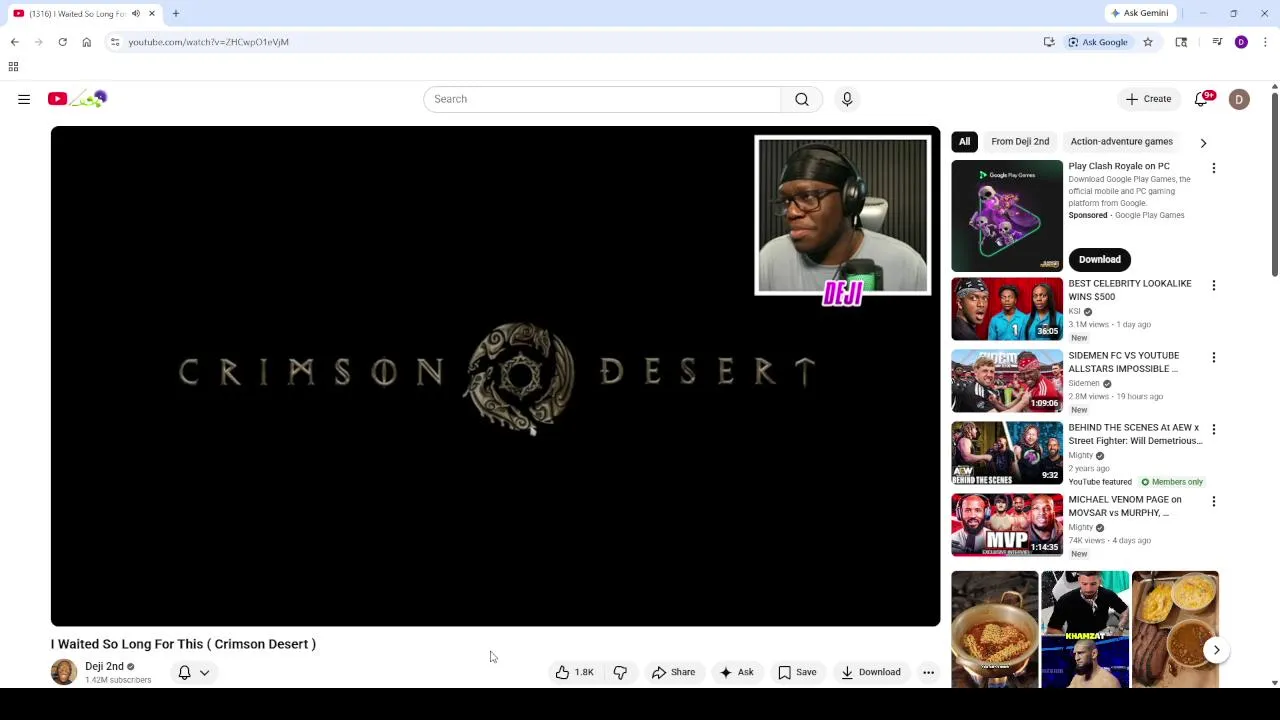The width and height of the screenshot is (1280, 720).
Task: Click the page vertical scrollbar
Action: pos(1274,186)
